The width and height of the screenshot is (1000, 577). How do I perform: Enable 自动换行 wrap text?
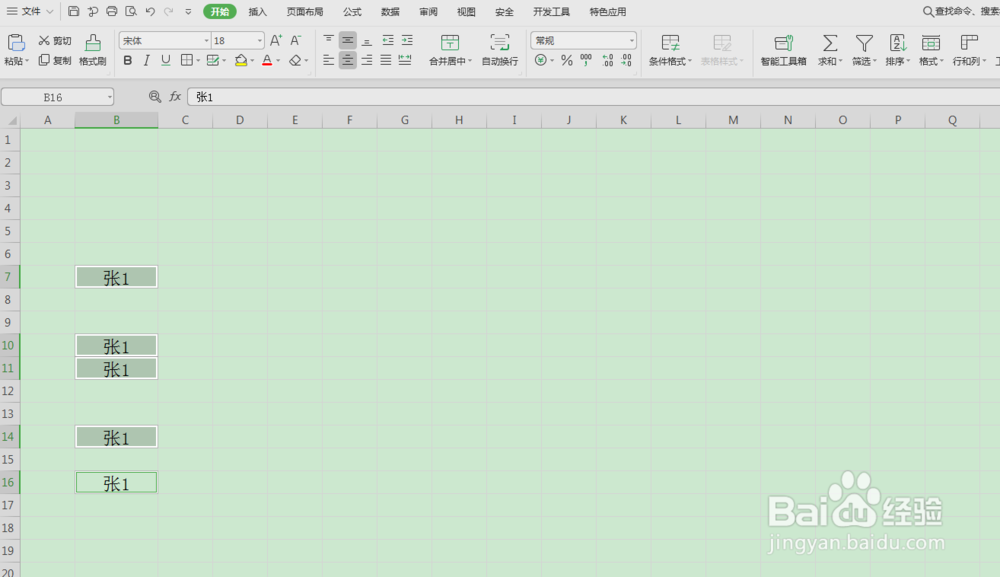point(499,50)
